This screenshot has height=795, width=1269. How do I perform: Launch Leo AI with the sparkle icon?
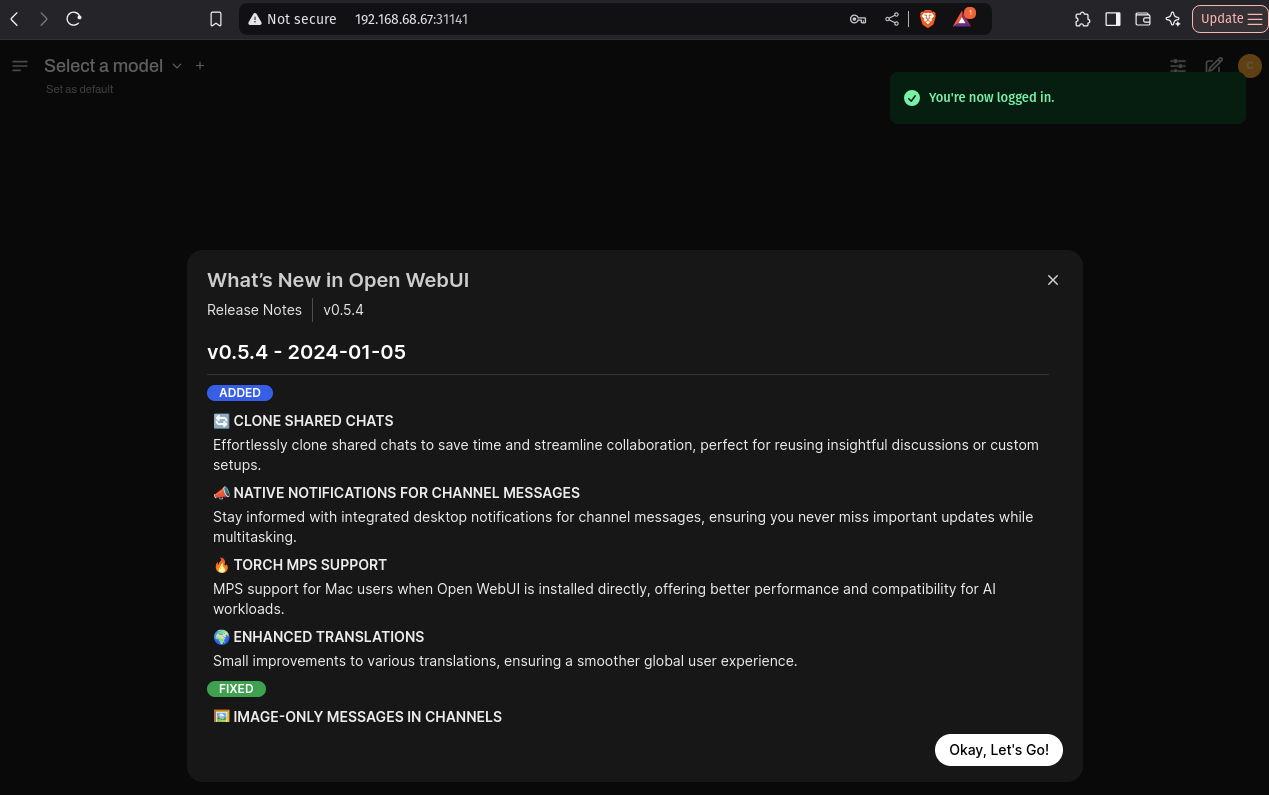pos(1172,18)
